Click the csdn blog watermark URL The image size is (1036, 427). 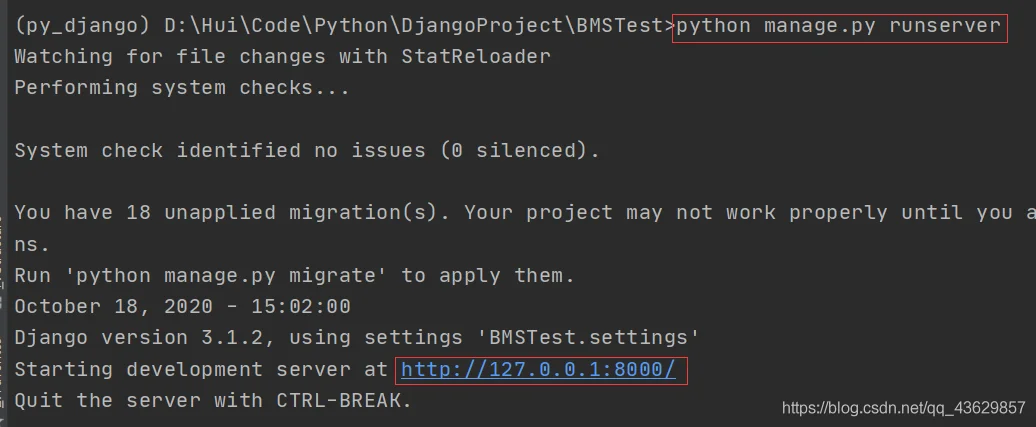coord(903,408)
